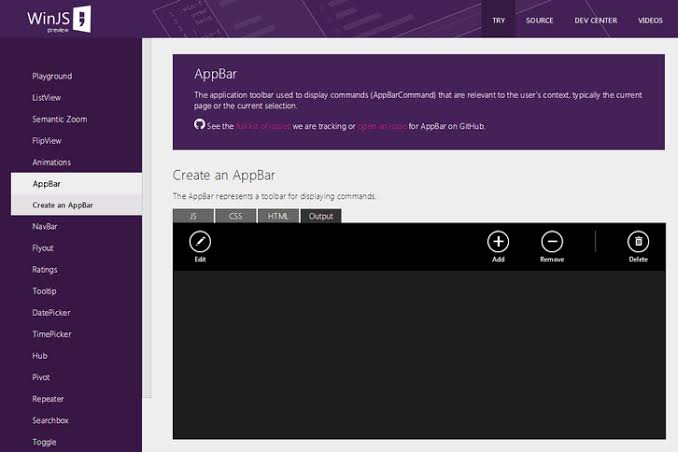Select Tooltip in the sidebar
The width and height of the screenshot is (678, 452).
tap(44, 291)
